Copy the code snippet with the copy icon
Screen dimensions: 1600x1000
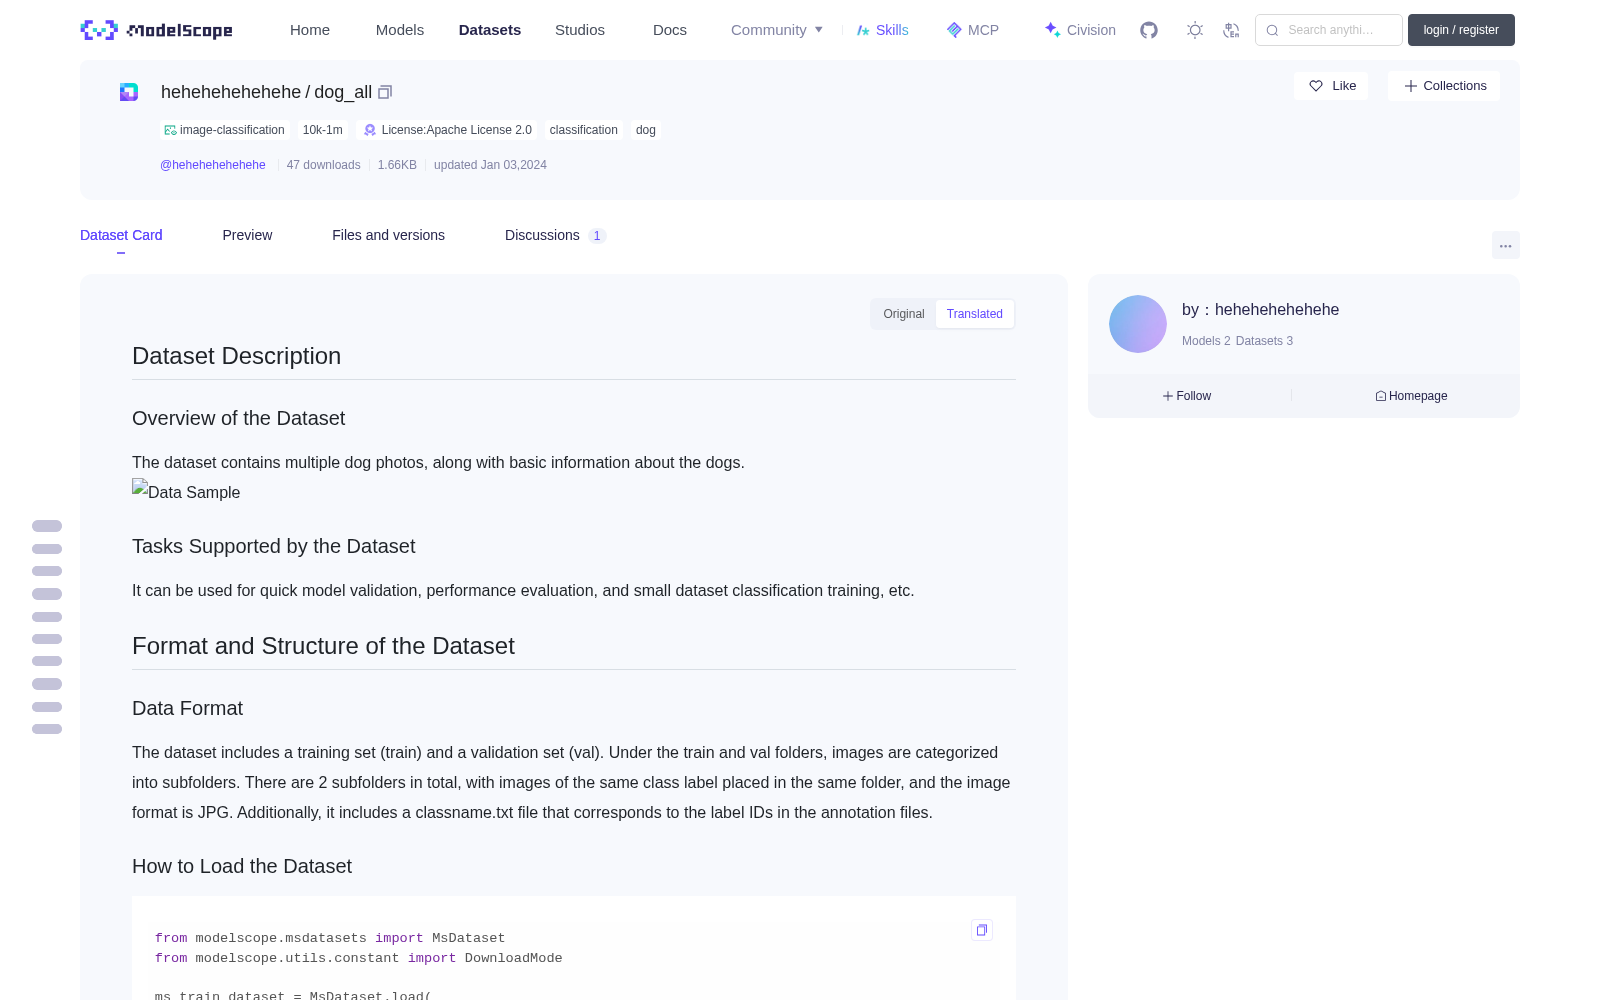click(982, 930)
